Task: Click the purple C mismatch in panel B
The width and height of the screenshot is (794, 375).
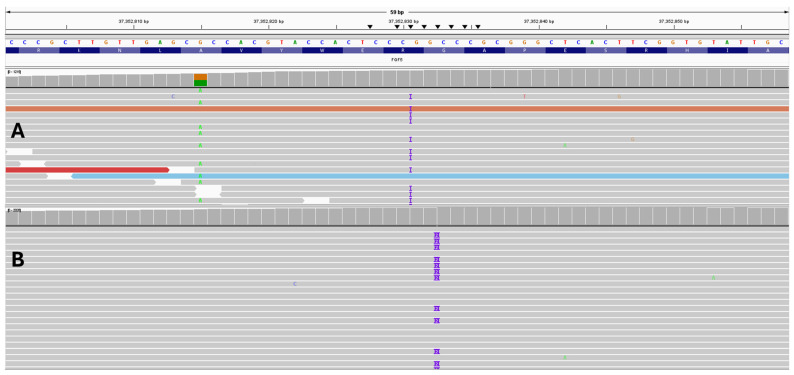Action: (x=295, y=284)
